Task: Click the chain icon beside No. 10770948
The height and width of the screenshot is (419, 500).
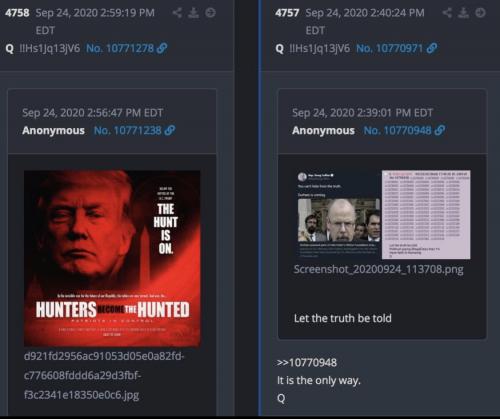Action: tap(440, 130)
